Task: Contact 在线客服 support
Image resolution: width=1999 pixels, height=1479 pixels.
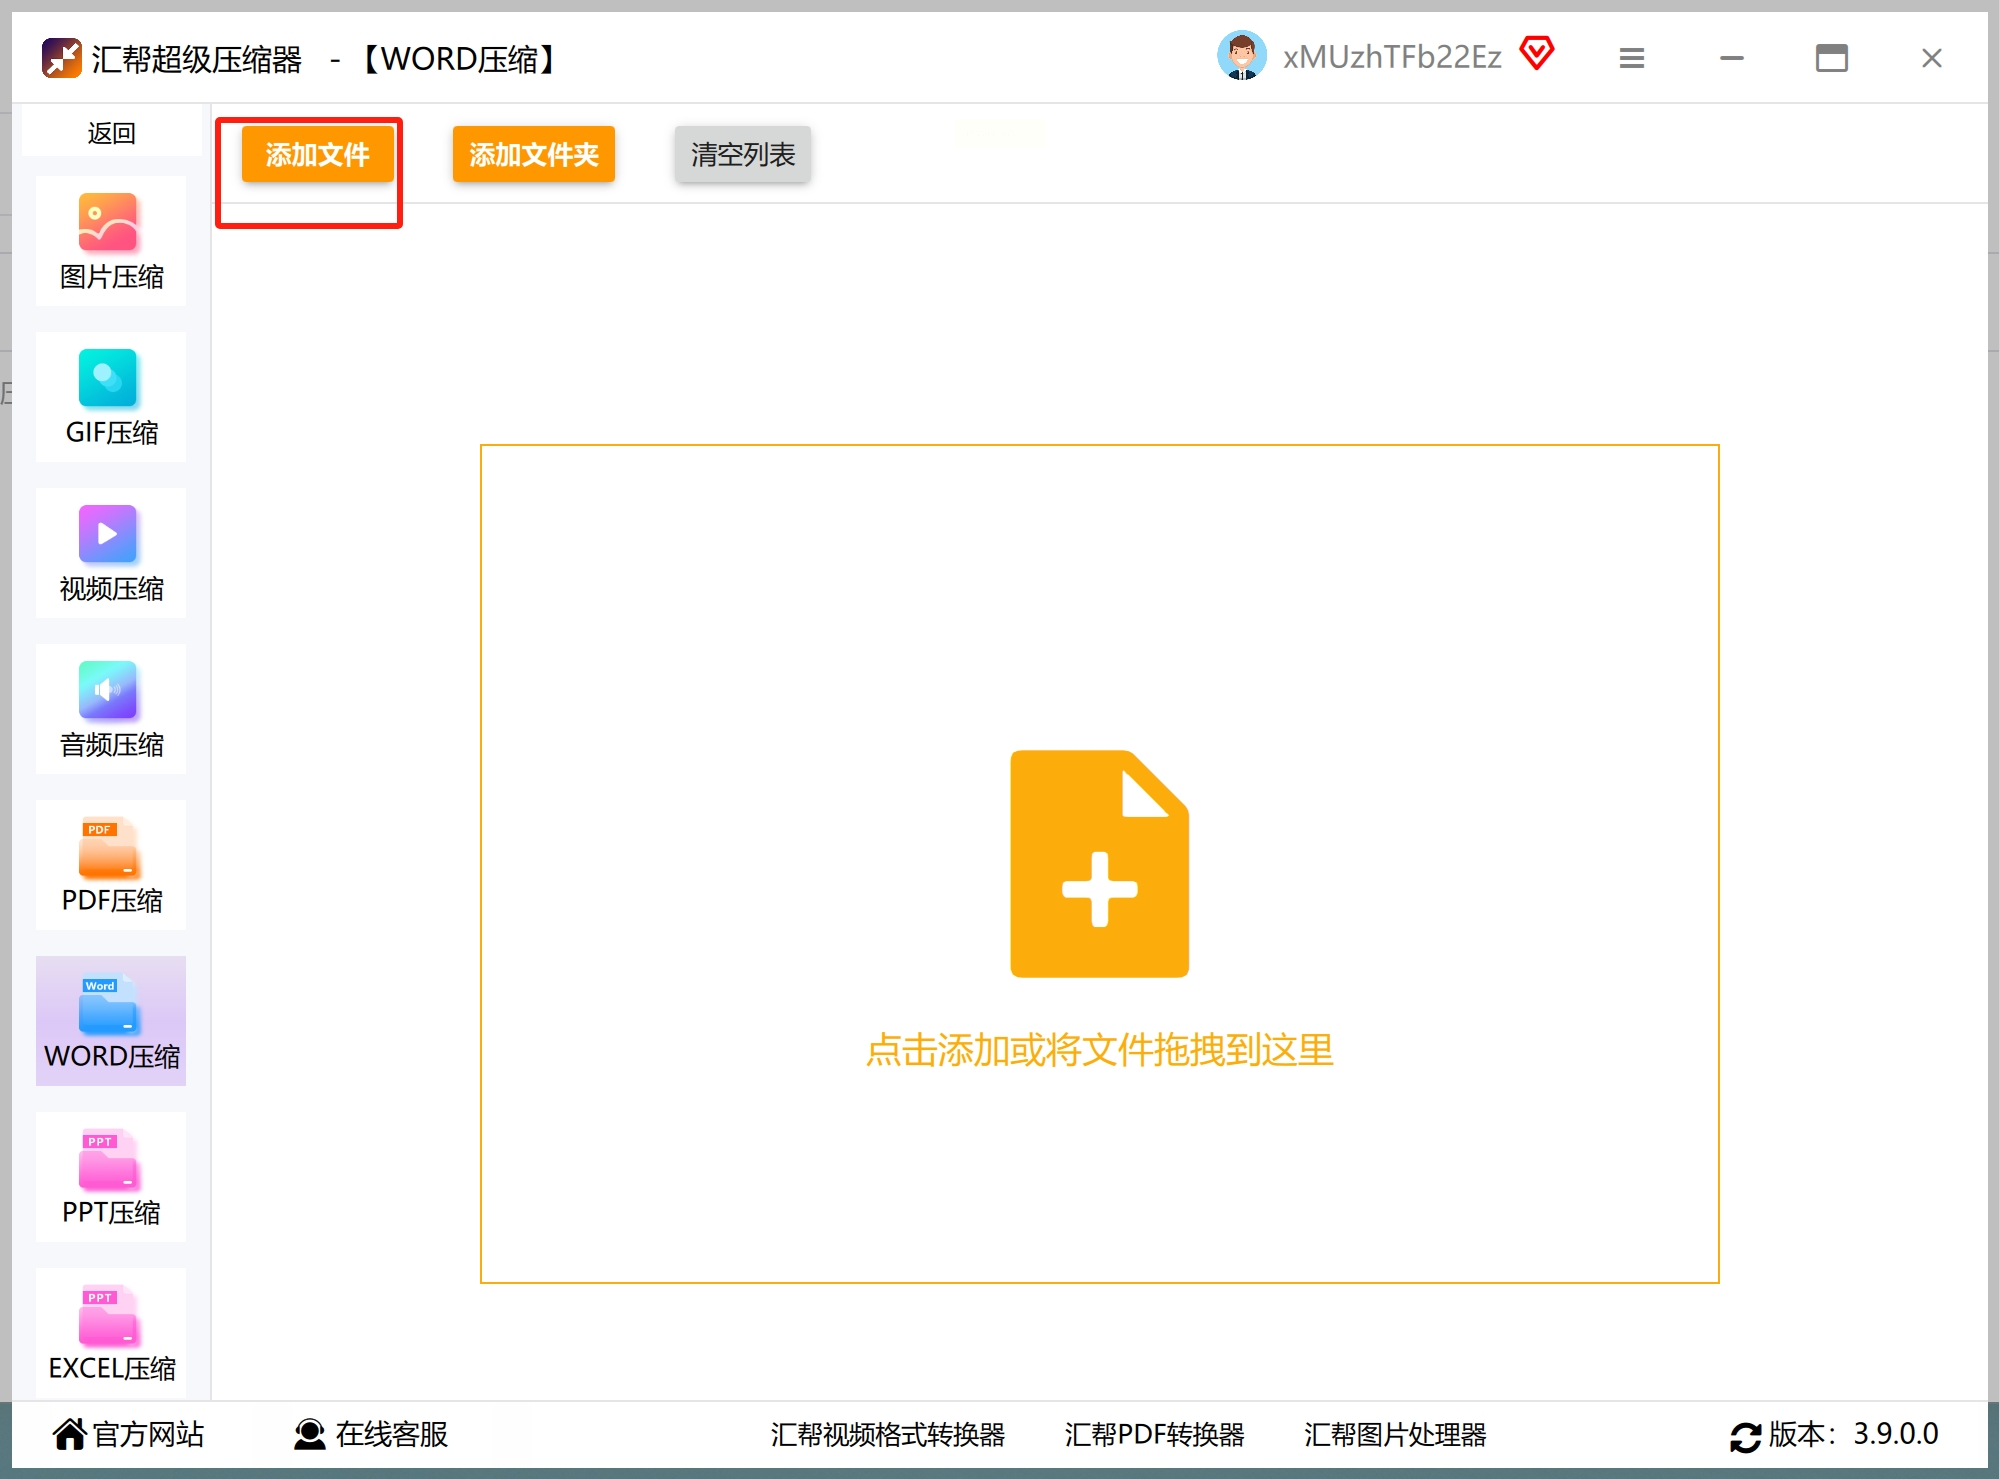Action: click(371, 1434)
